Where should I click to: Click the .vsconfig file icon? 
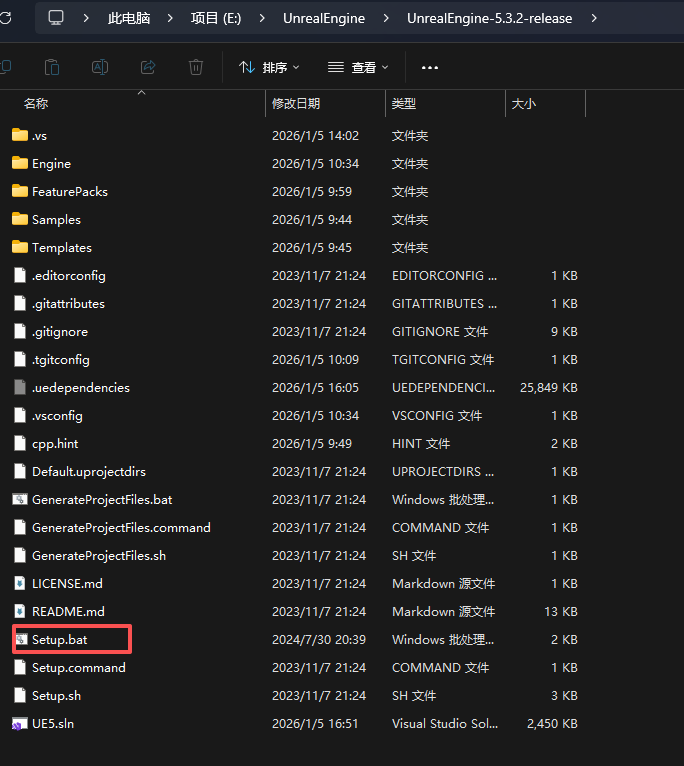click(x=20, y=415)
